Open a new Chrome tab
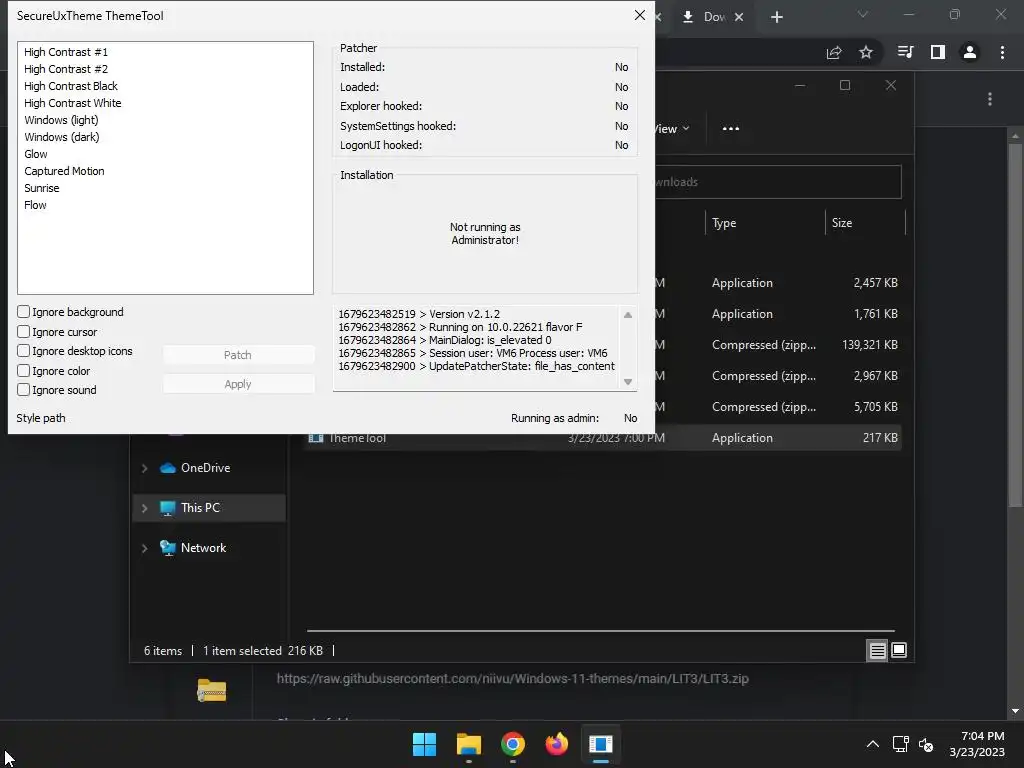1024x768 pixels. click(776, 17)
